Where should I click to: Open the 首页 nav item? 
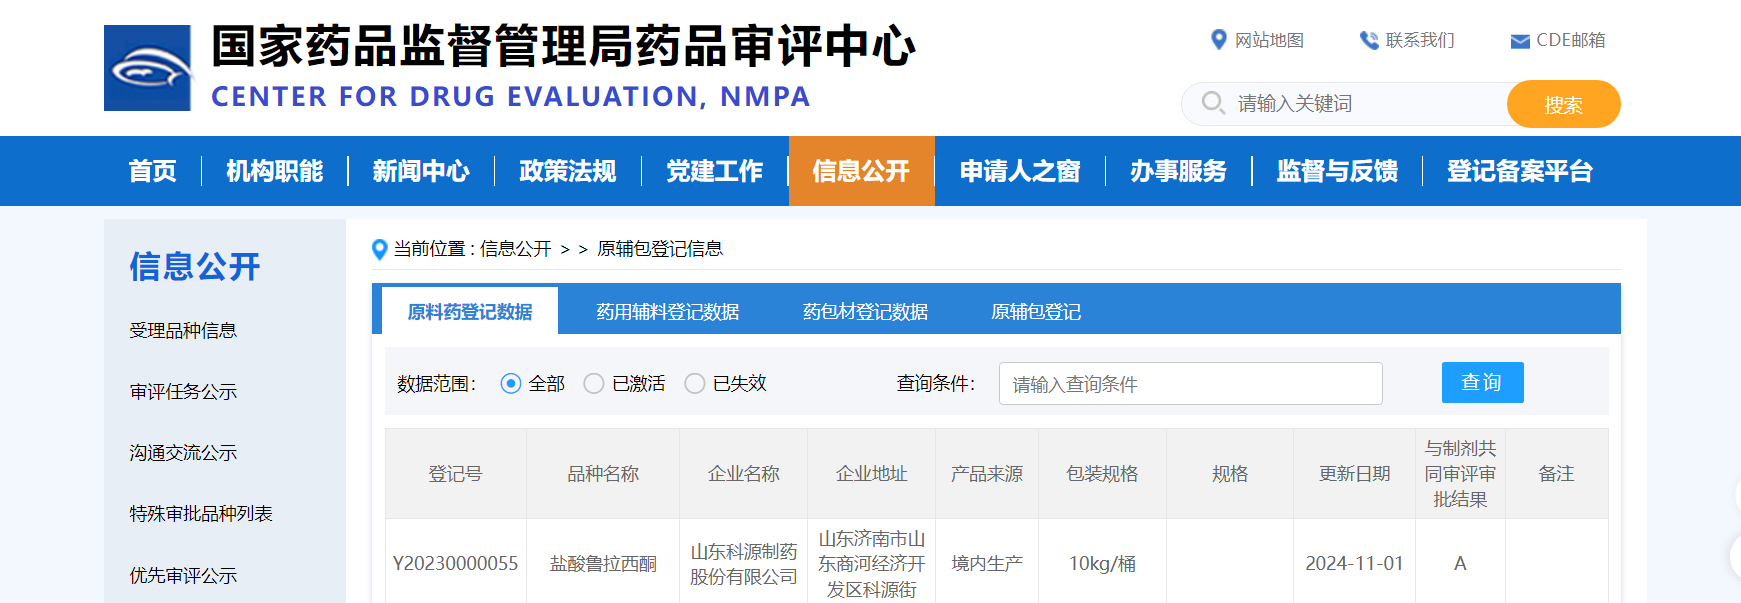[x=153, y=171]
